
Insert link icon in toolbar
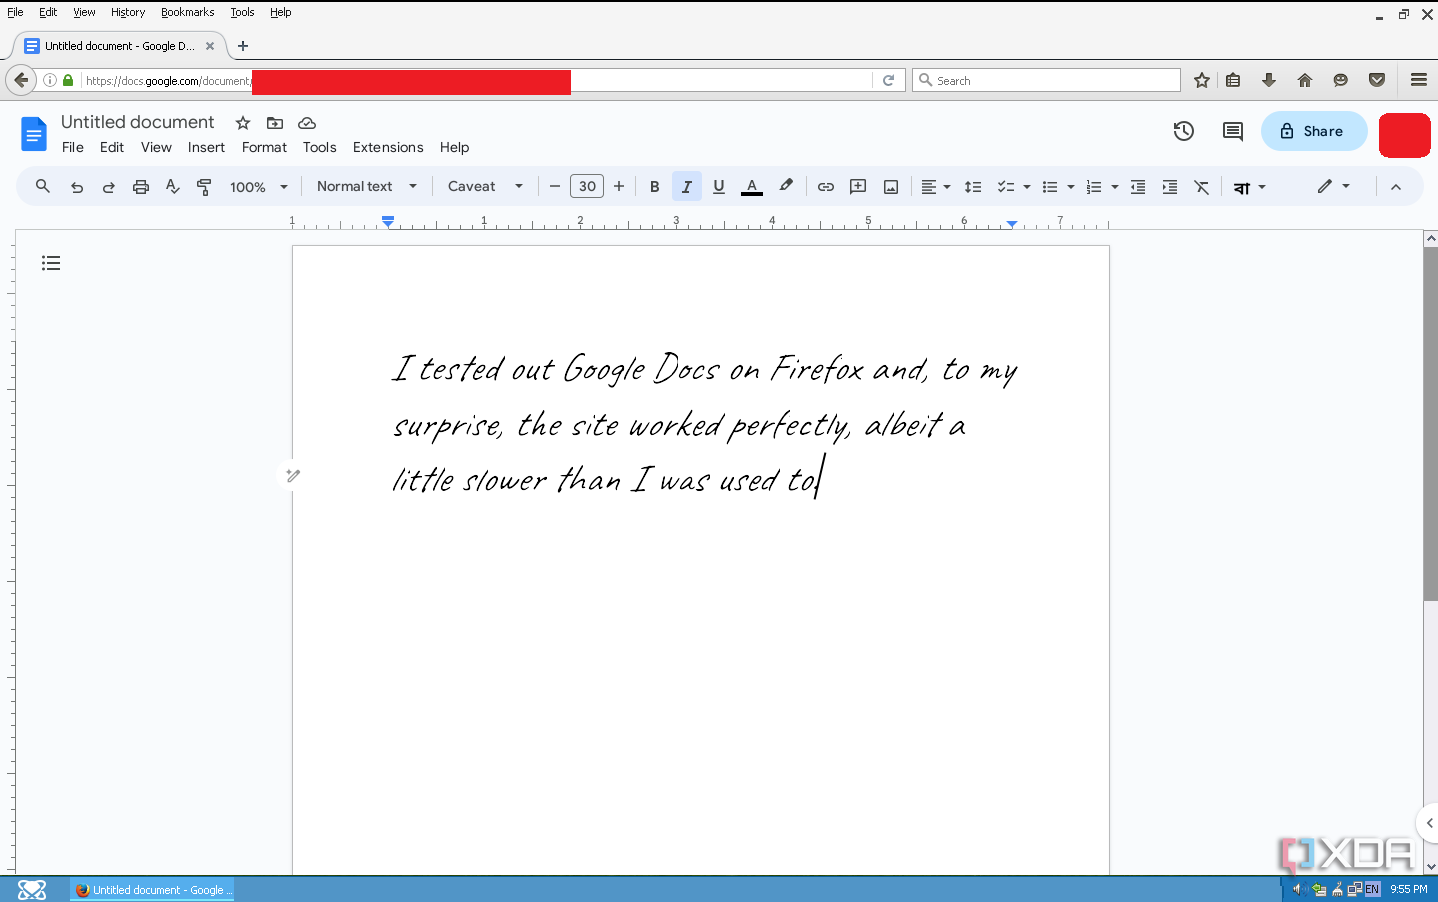826,187
